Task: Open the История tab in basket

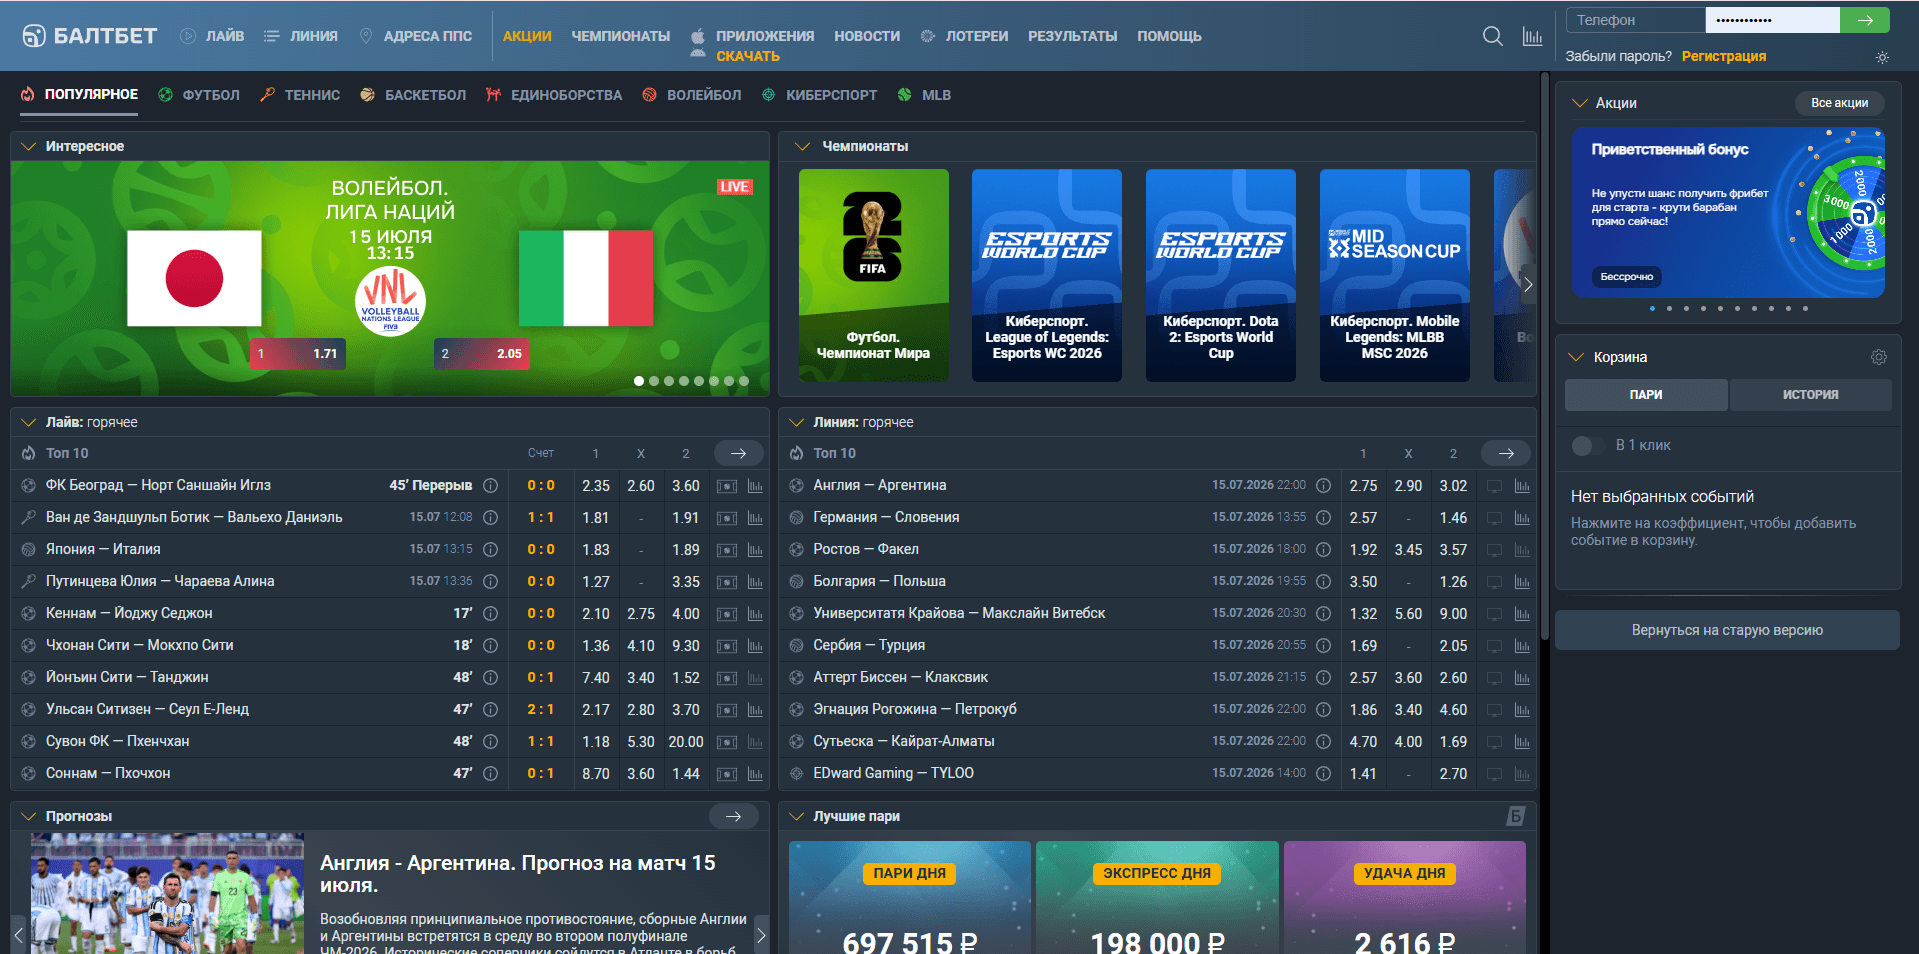Action: coord(1810,395)
